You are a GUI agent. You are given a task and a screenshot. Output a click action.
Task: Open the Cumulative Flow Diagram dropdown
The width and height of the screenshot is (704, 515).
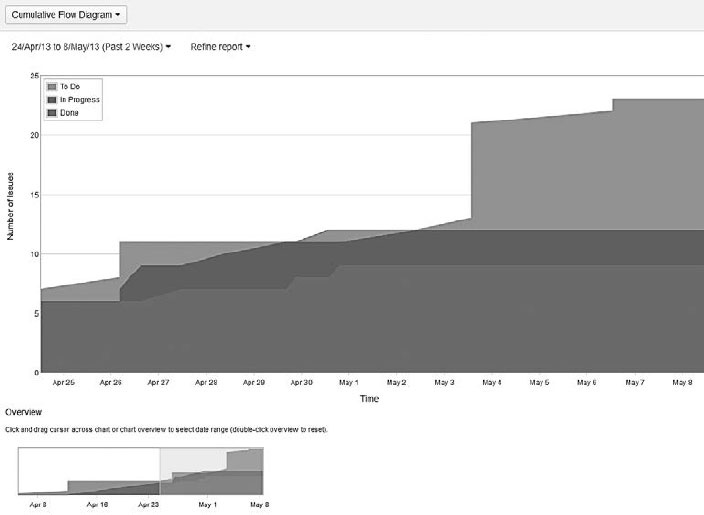pos(64,15)
